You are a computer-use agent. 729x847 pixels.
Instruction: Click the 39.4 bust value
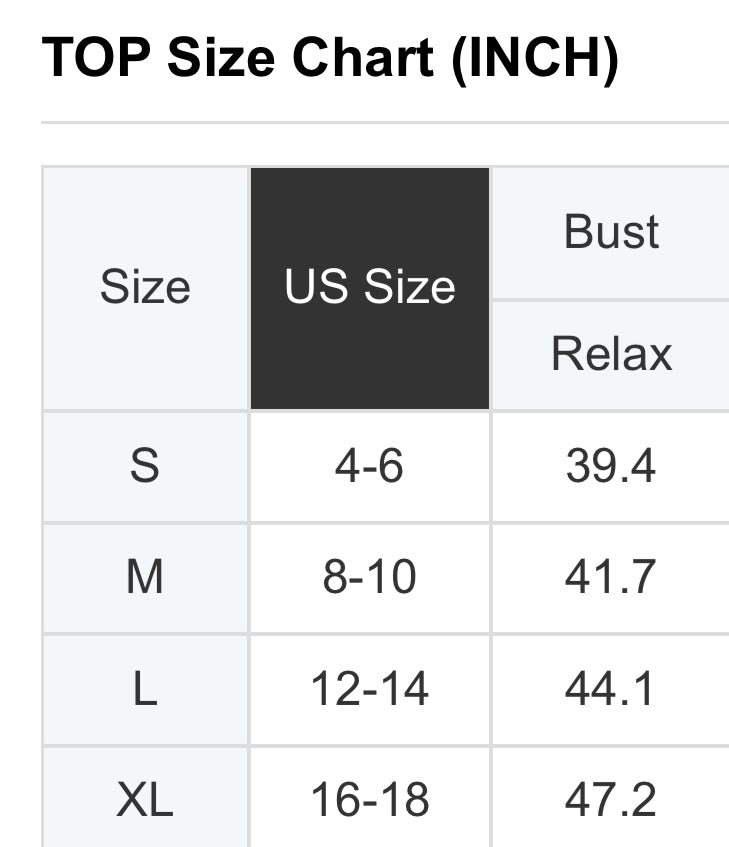(611, 466)
